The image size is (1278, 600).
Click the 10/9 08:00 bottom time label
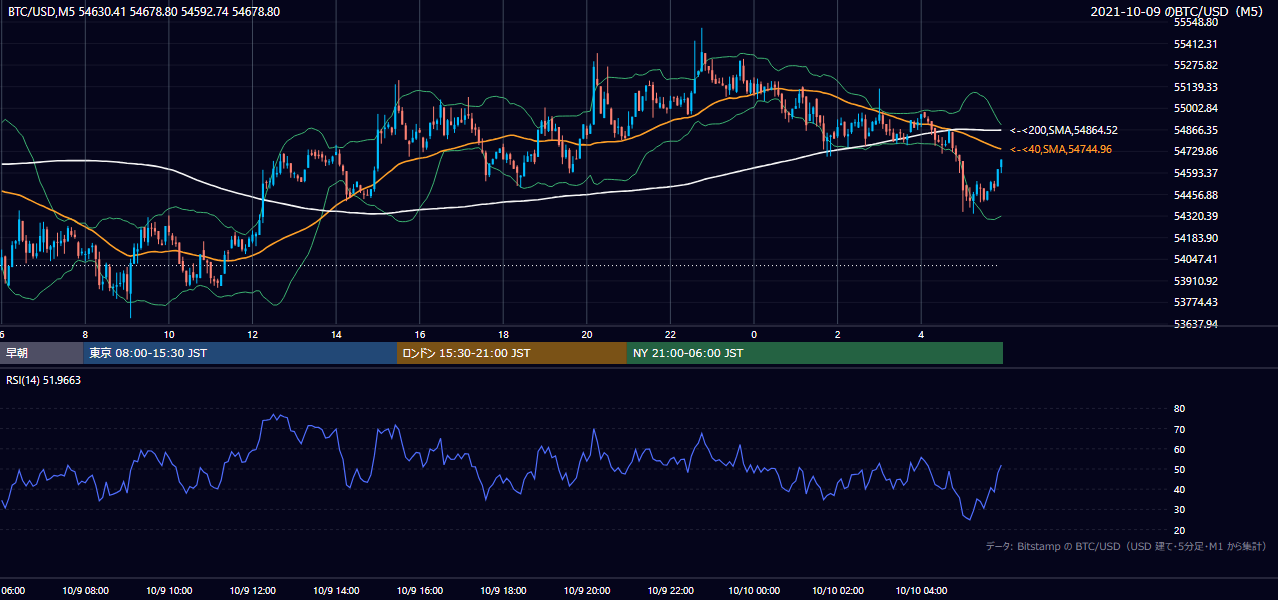coord(85,590)
